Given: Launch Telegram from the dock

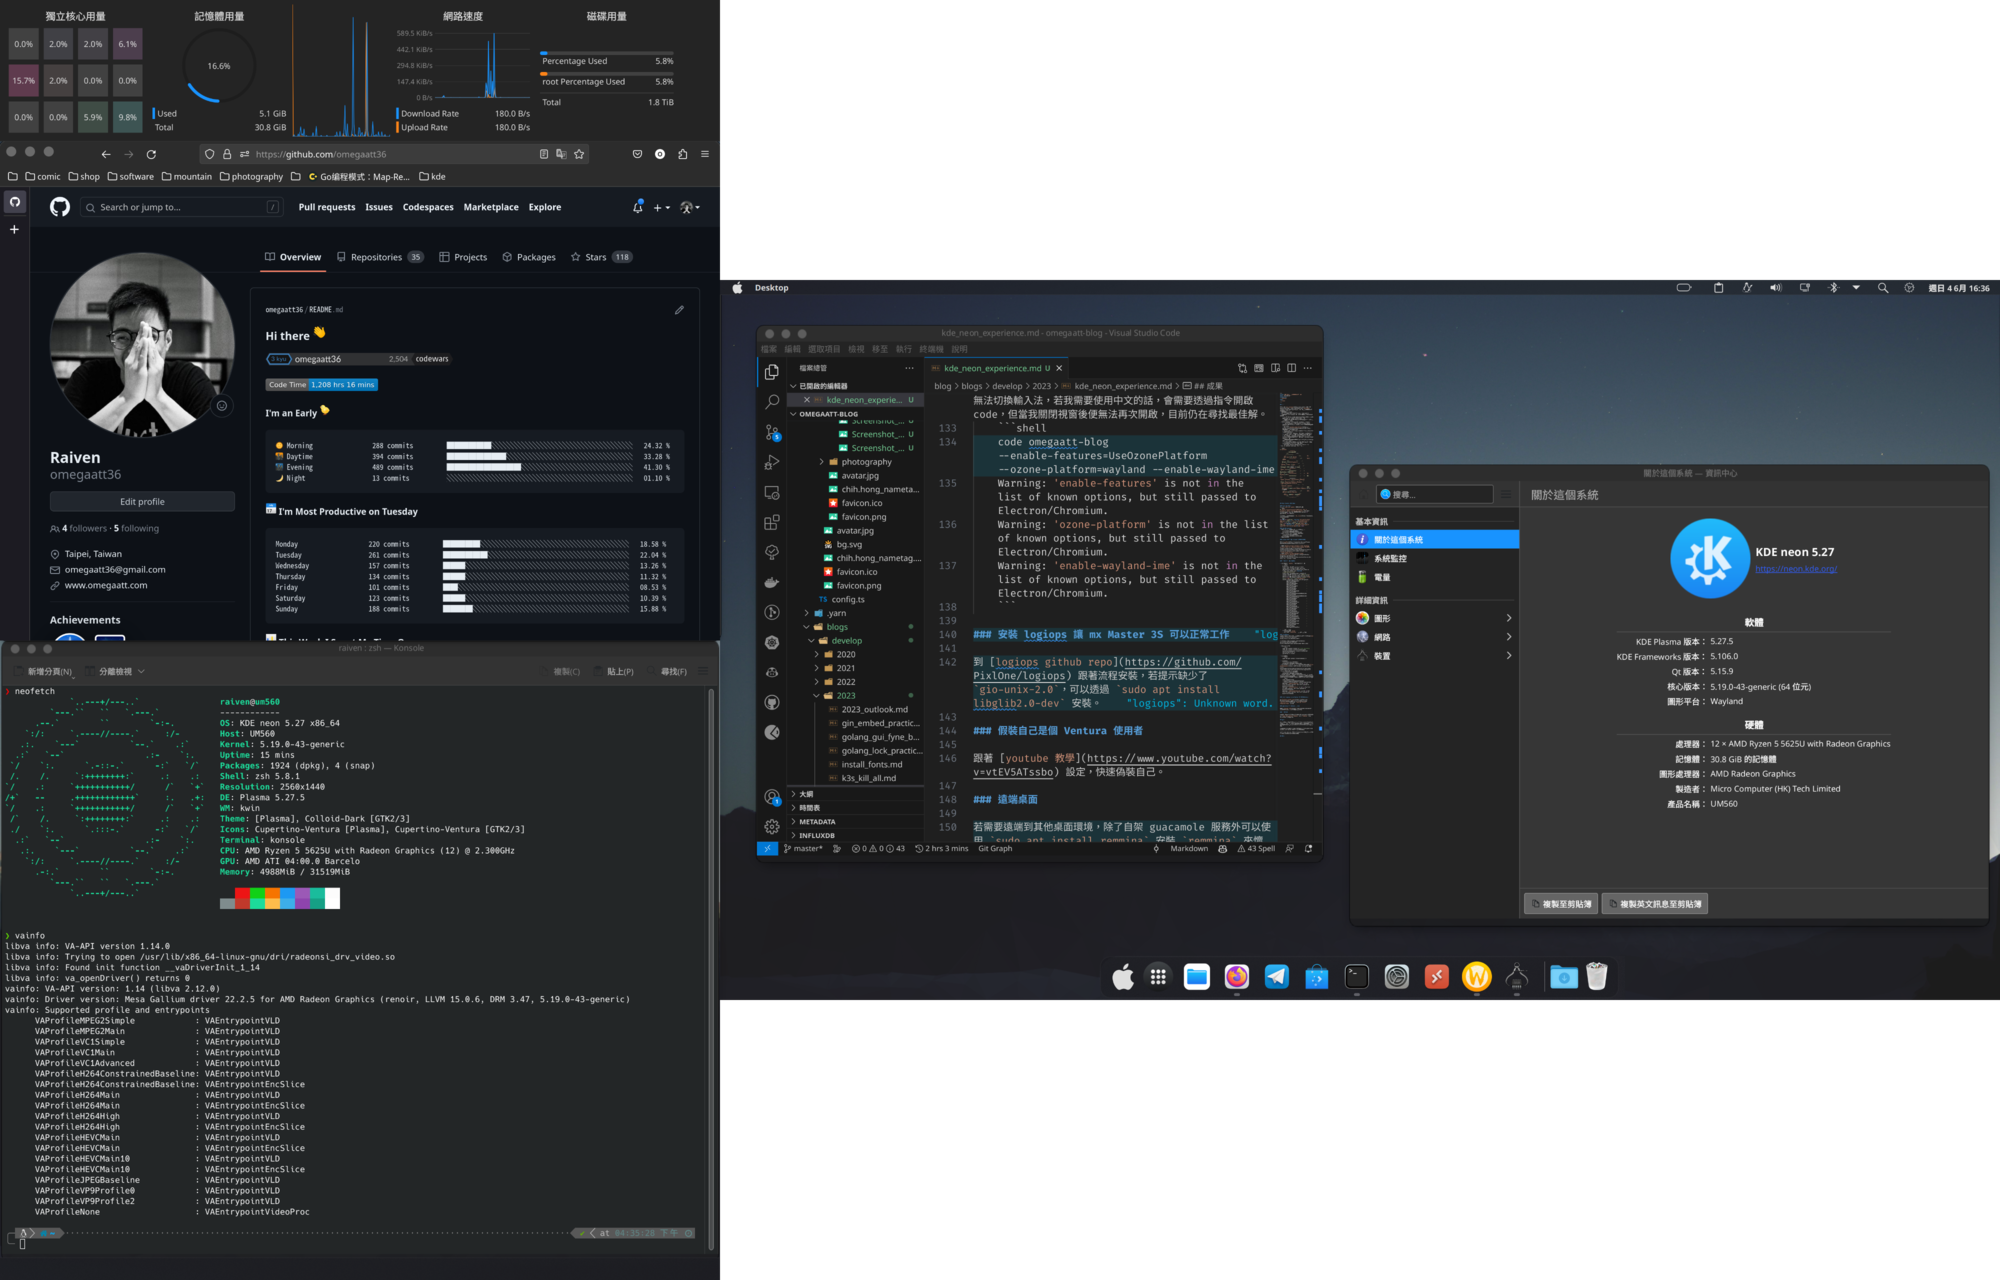Looking at the screenshot, I should (1277, 977).
